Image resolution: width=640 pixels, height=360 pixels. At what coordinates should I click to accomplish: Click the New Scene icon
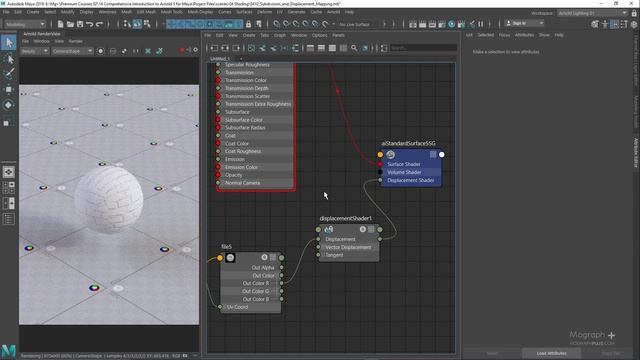tap(60, 24)
